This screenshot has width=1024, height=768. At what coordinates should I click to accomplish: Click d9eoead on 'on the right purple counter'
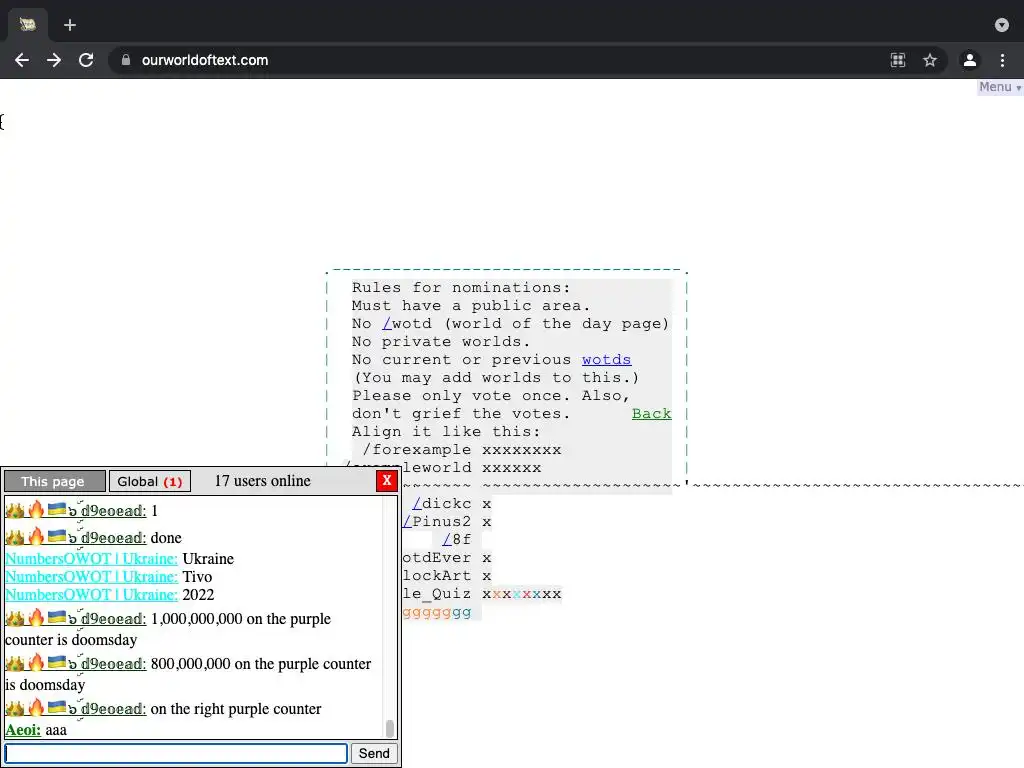tap(114, 709)
